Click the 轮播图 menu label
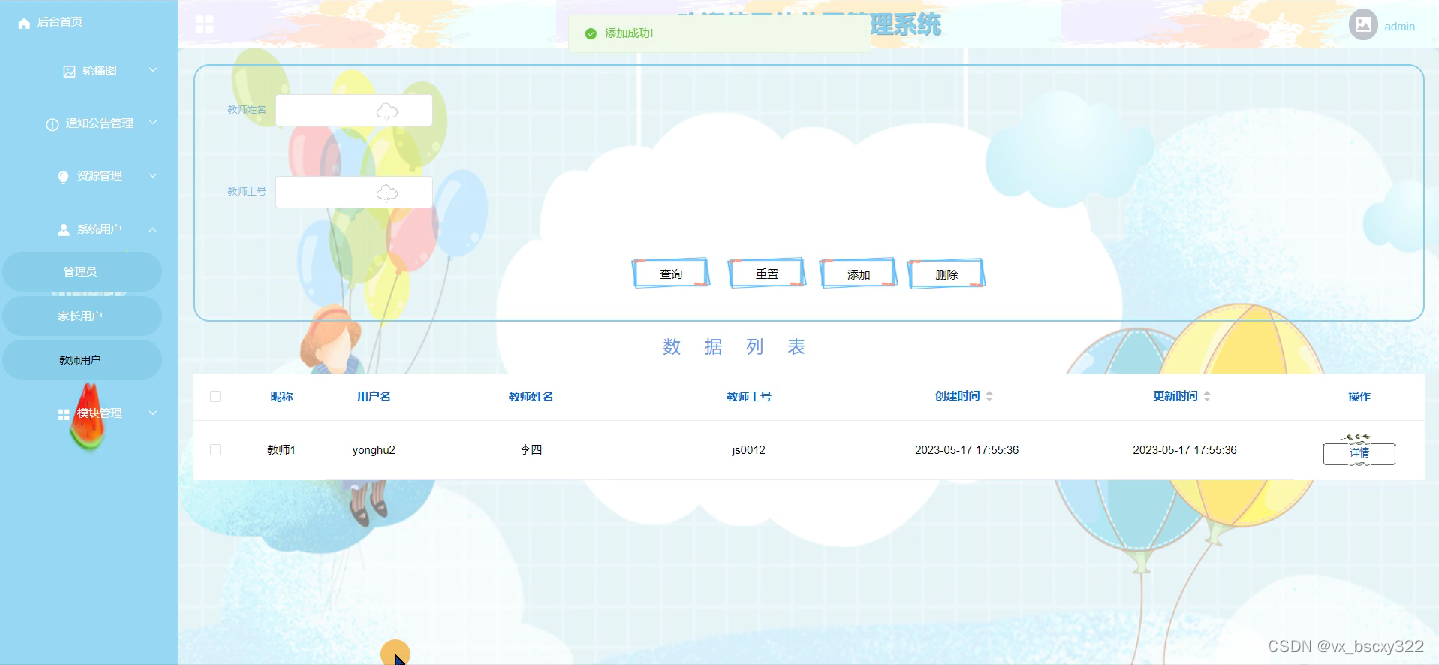The width and height of the screenshot is (1439, 665). tap(99, 71)
